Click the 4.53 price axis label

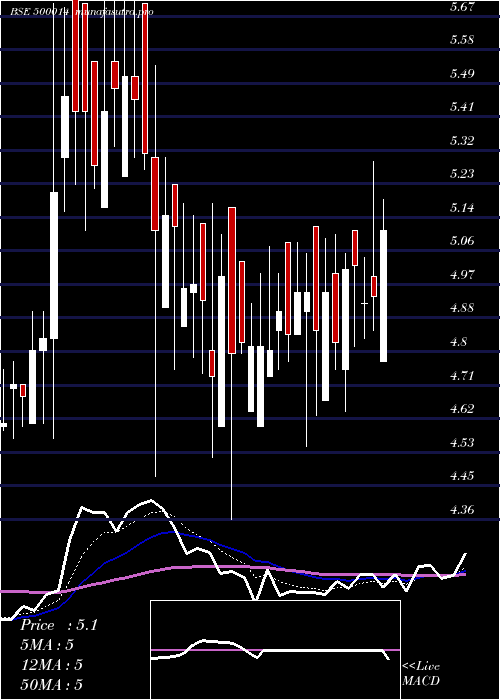click(461, 442)
